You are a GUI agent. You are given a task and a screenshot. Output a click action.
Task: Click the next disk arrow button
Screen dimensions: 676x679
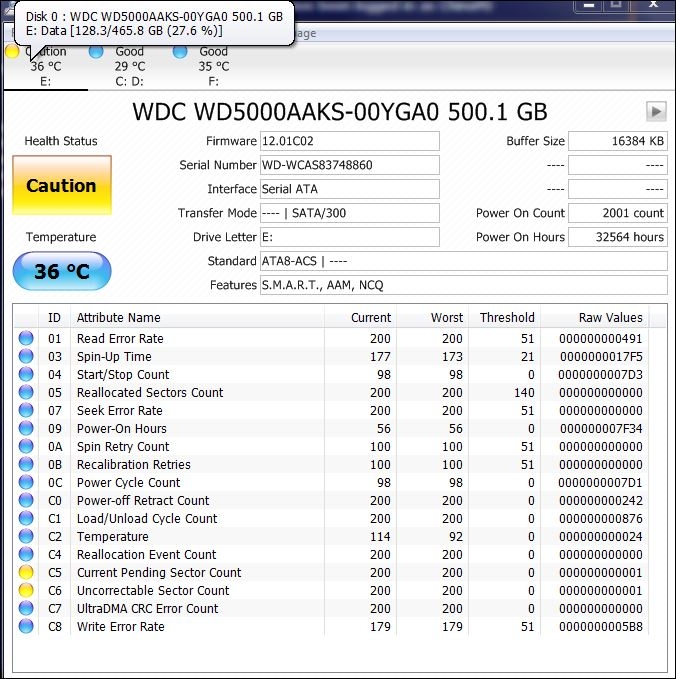[x=656, y=112]
